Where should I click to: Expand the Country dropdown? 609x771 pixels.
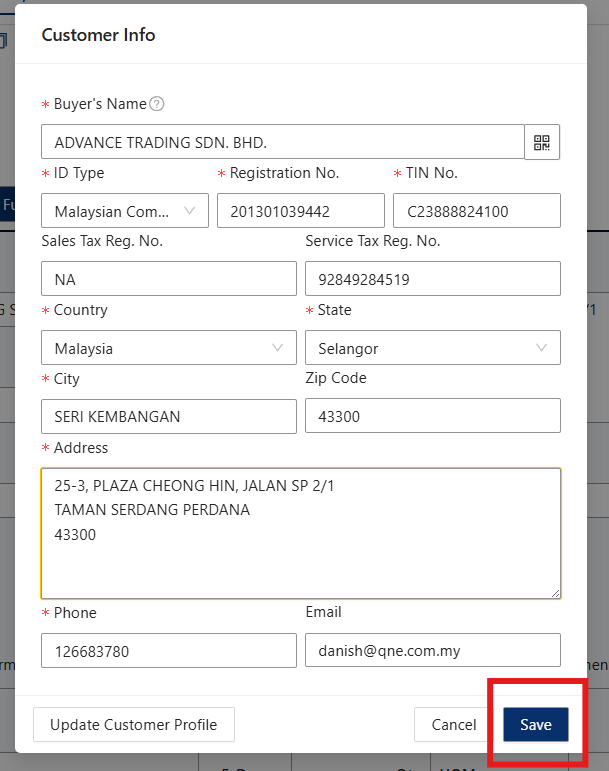[x=168, y=348]
